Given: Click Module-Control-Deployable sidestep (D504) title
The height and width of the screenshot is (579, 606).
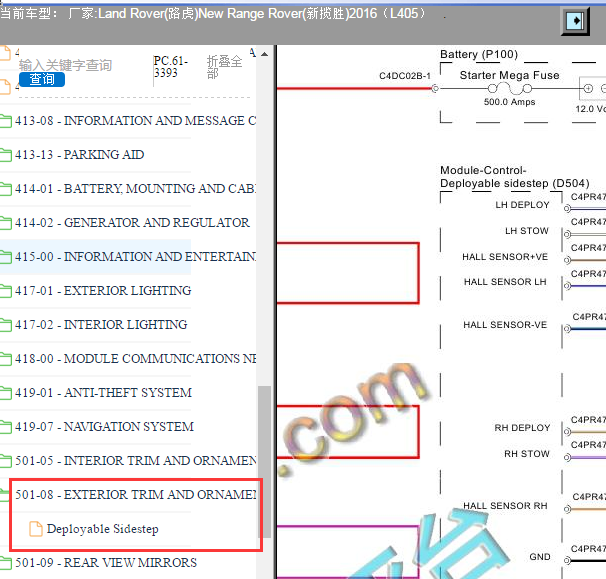Looking at the screenshot, I should click(514, 177).
